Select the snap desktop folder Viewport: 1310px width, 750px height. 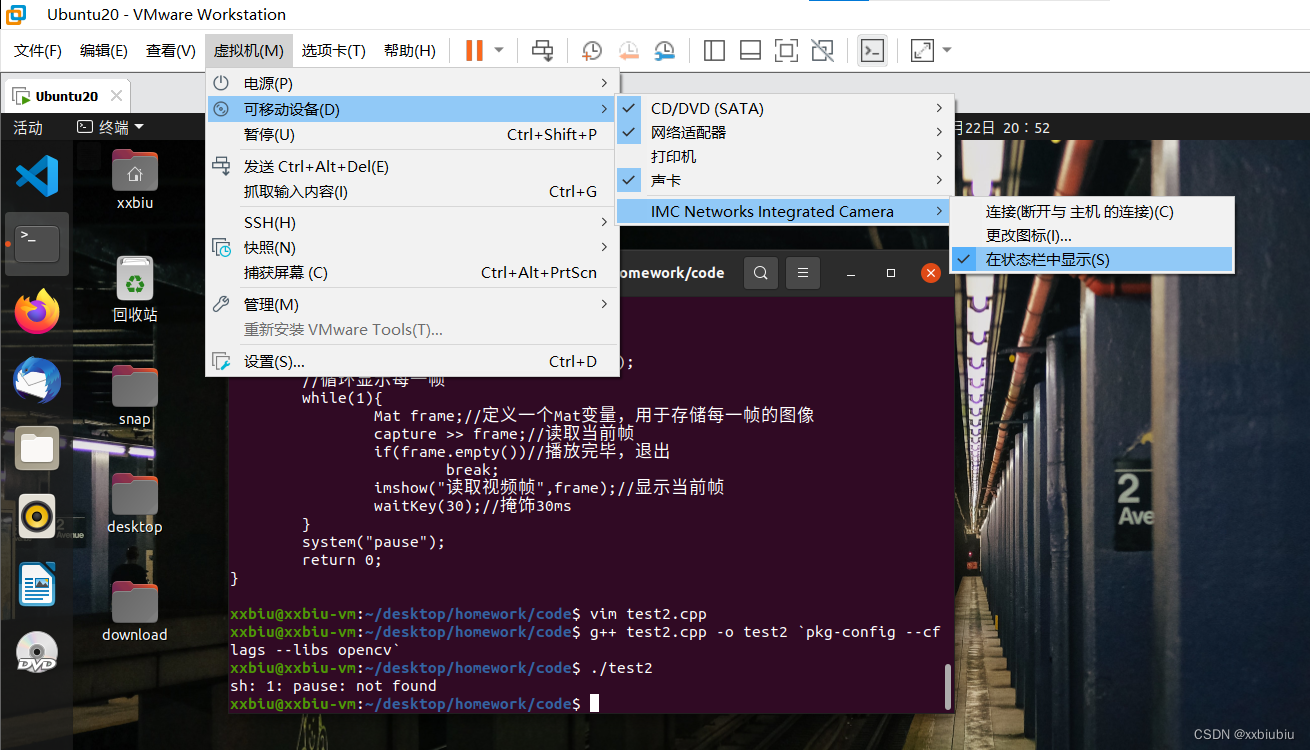tap(135, 395)
